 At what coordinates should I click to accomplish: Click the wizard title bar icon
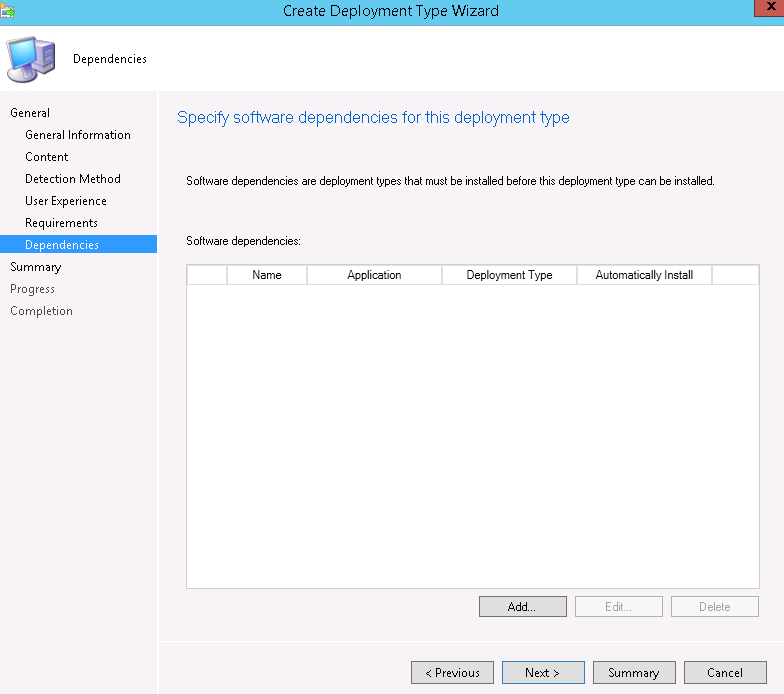[7, 10]
